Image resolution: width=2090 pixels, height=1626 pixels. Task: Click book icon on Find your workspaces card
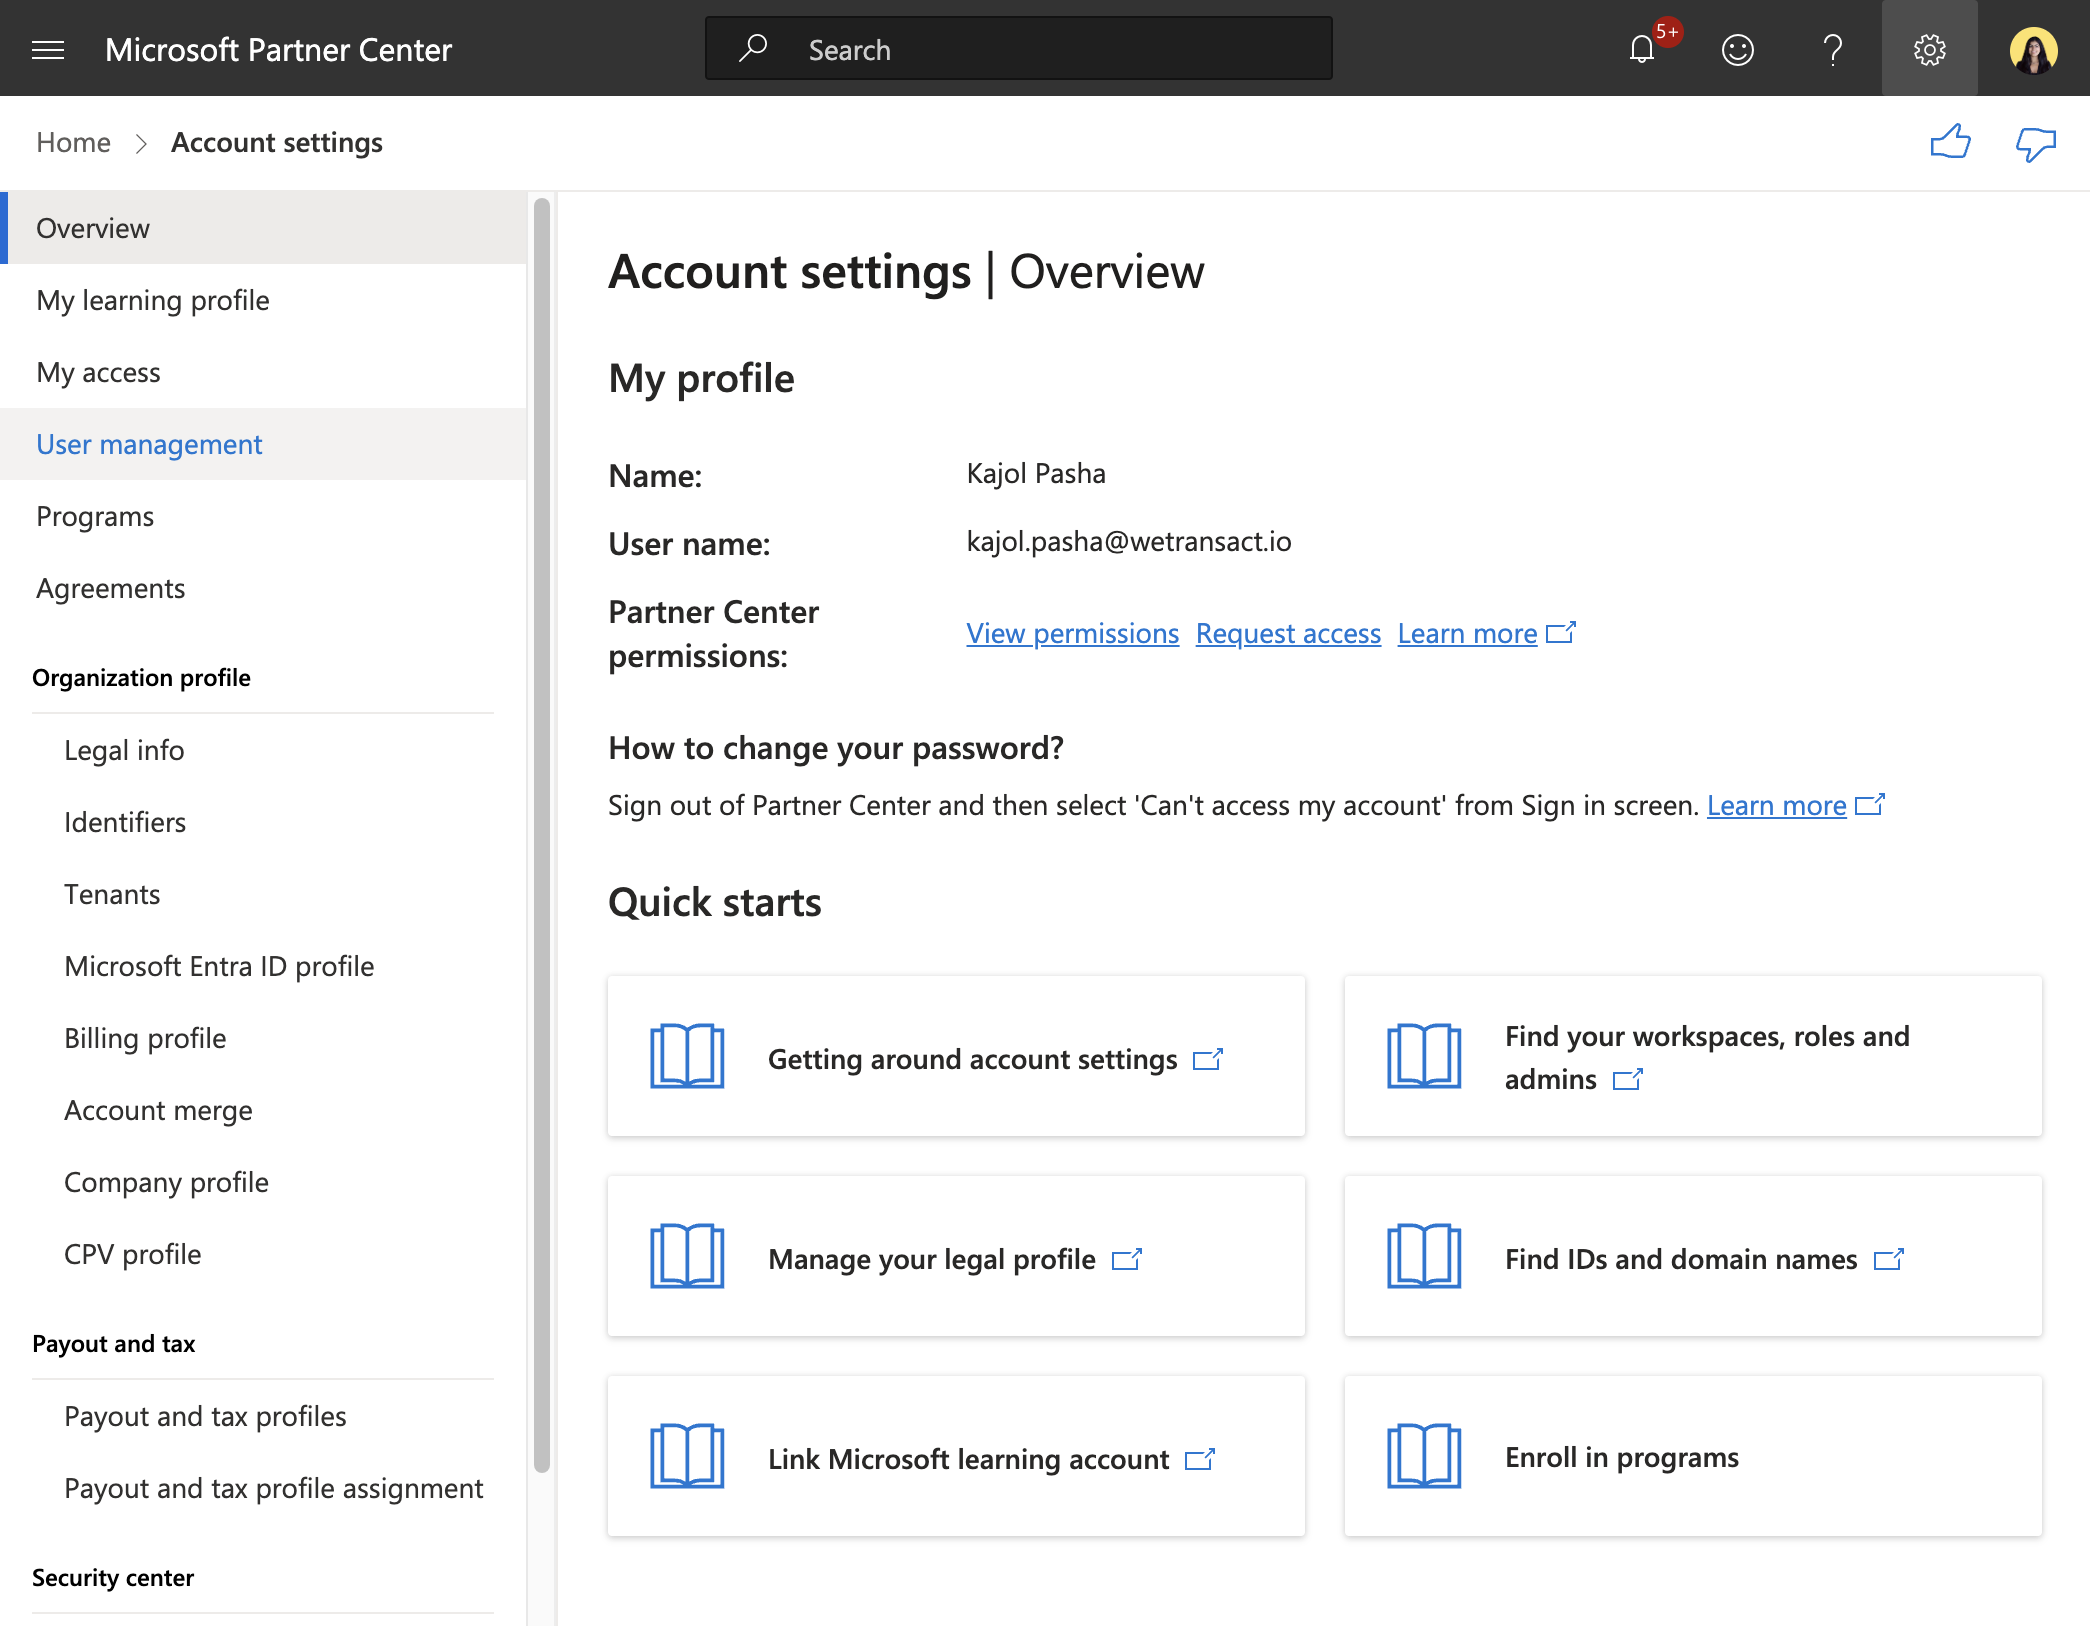pos(1424,1056)
